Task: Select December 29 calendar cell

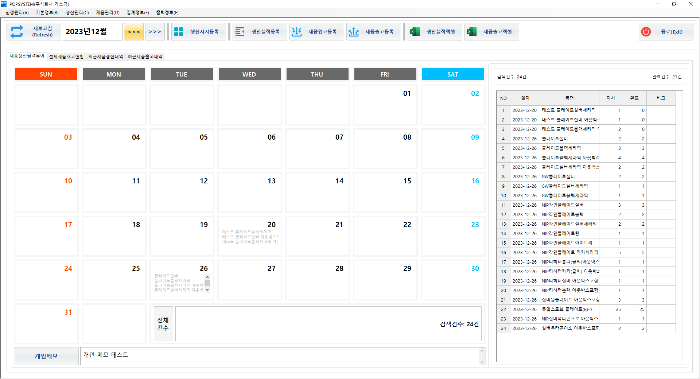Action: click(x=385, y=280)
